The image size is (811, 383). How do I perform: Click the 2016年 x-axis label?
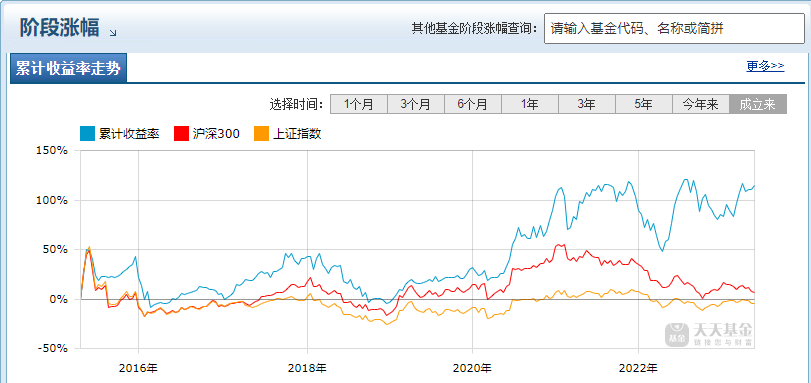coord(138,369)
